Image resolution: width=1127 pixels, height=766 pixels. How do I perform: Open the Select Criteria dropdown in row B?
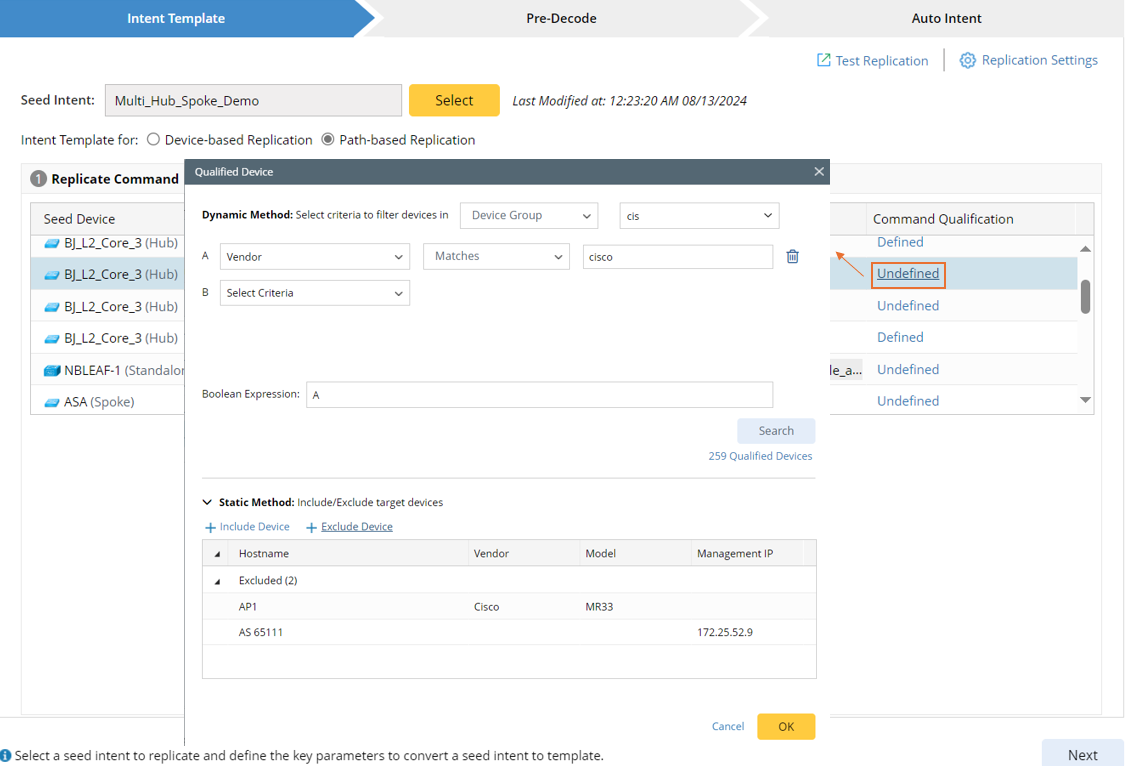click(314, 293)
